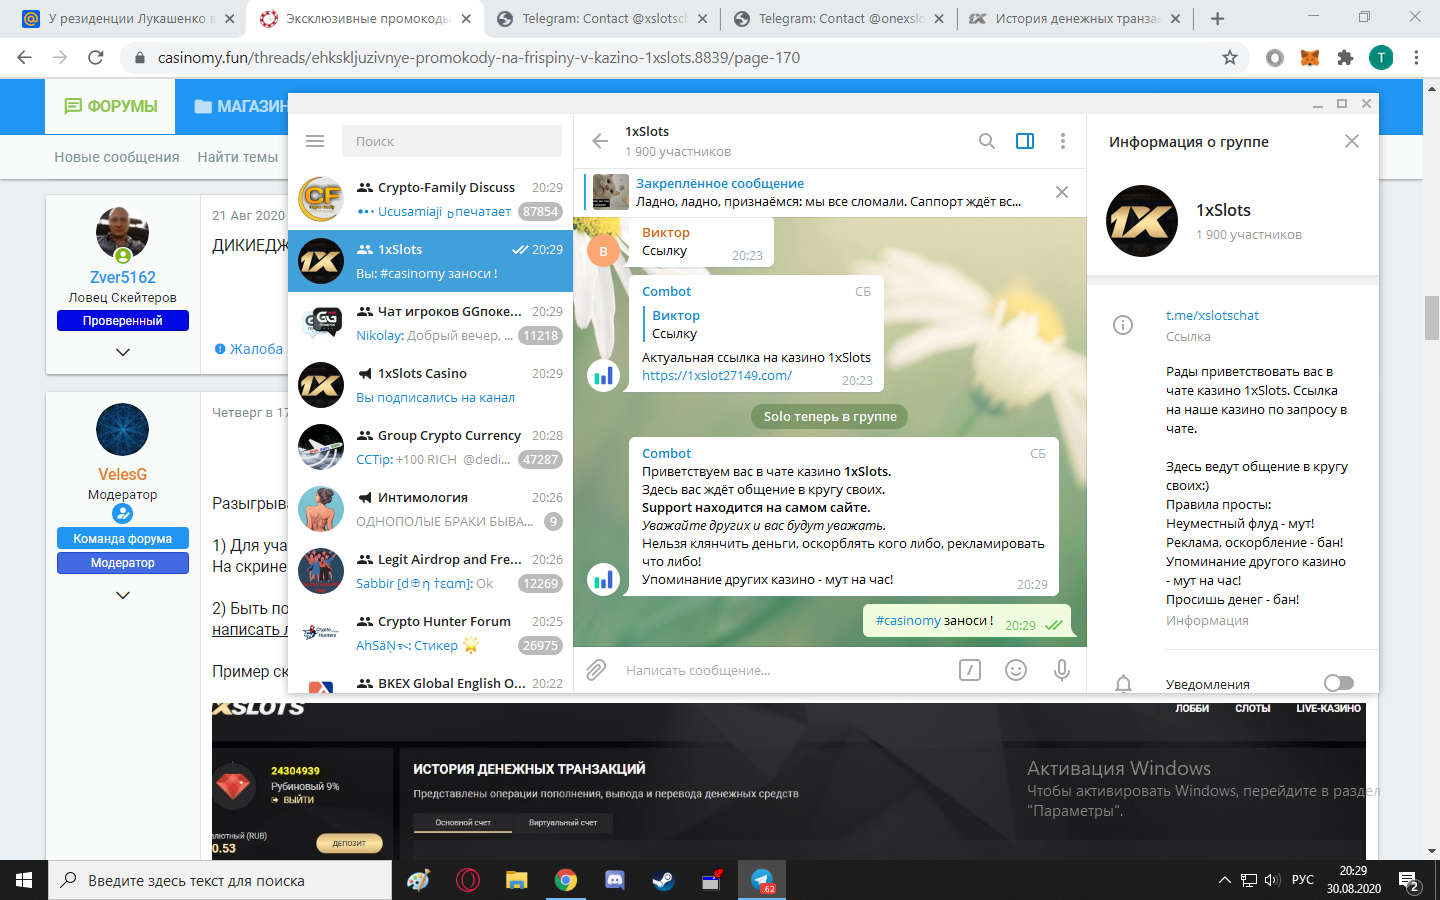Open the Legit Airdrop and Fre... chat
This screenshot has width=1440, height=900.
click(430, 571)
